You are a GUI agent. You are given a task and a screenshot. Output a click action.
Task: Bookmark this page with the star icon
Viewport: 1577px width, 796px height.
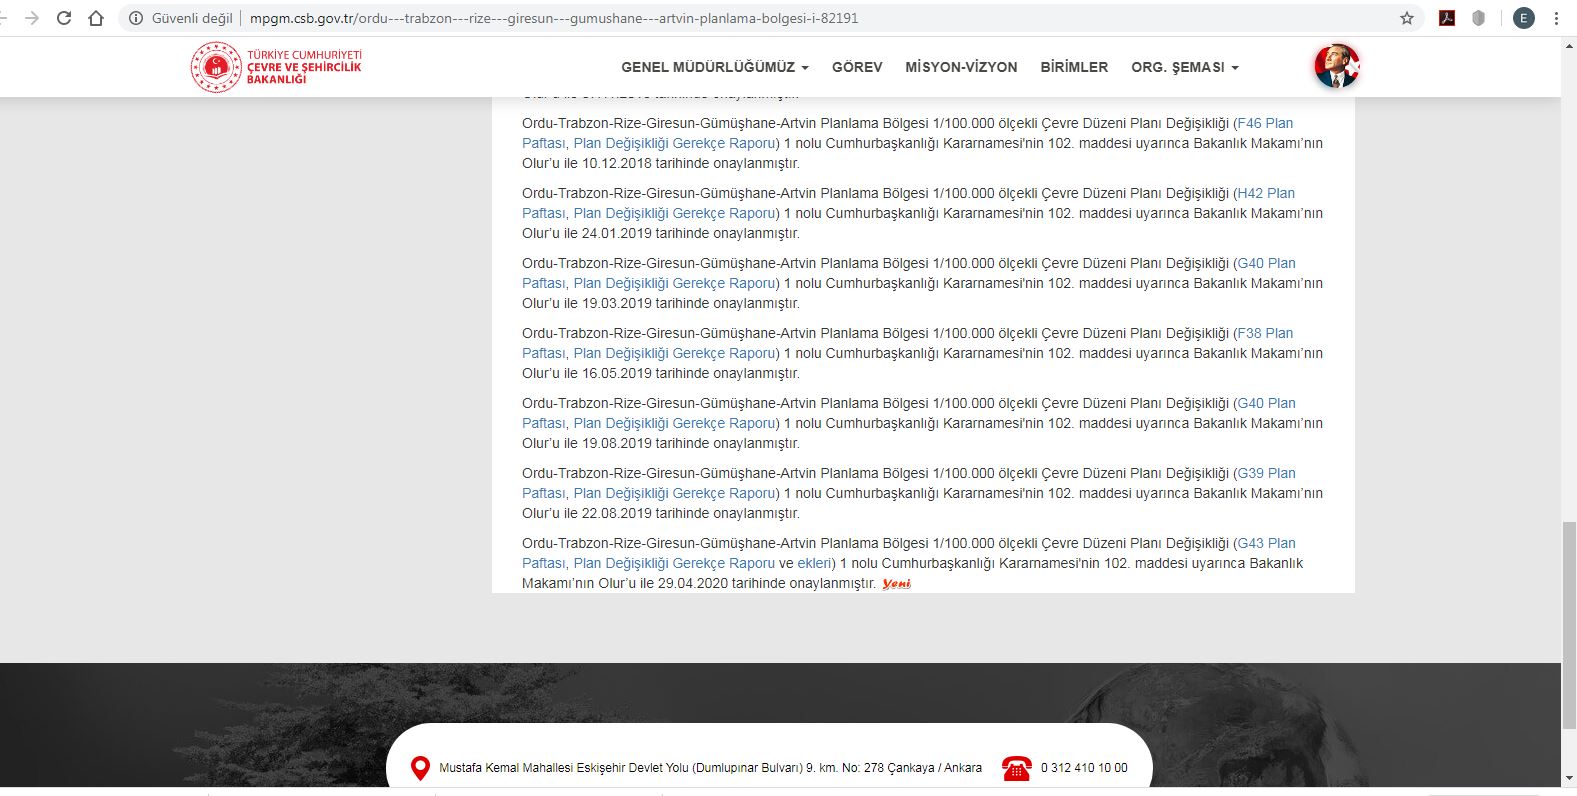1407,18
